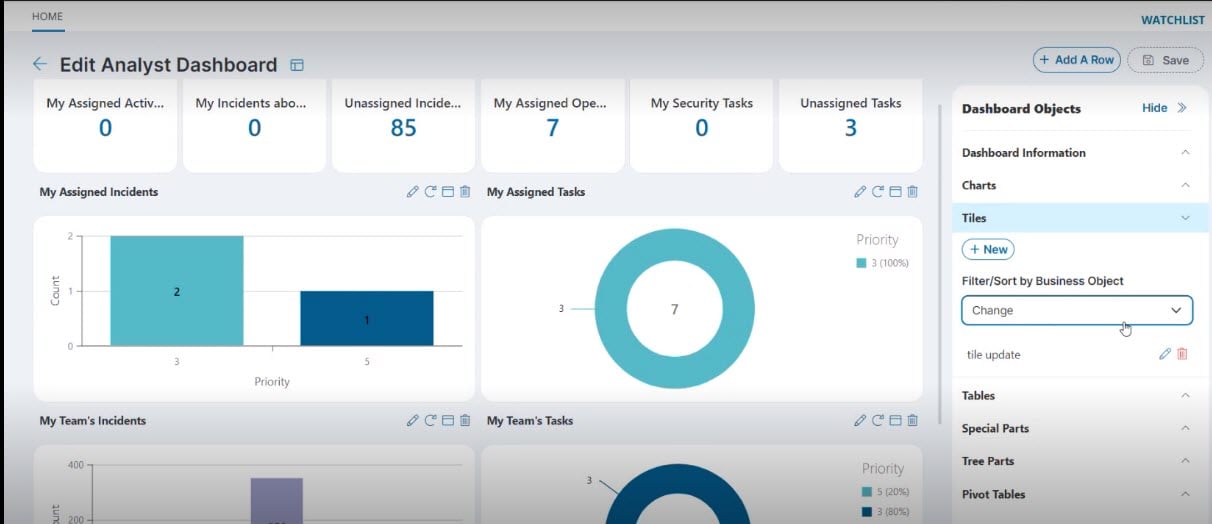Hide the Dashboard Objects panel

pyautogui.click(x=1164, y=108)
